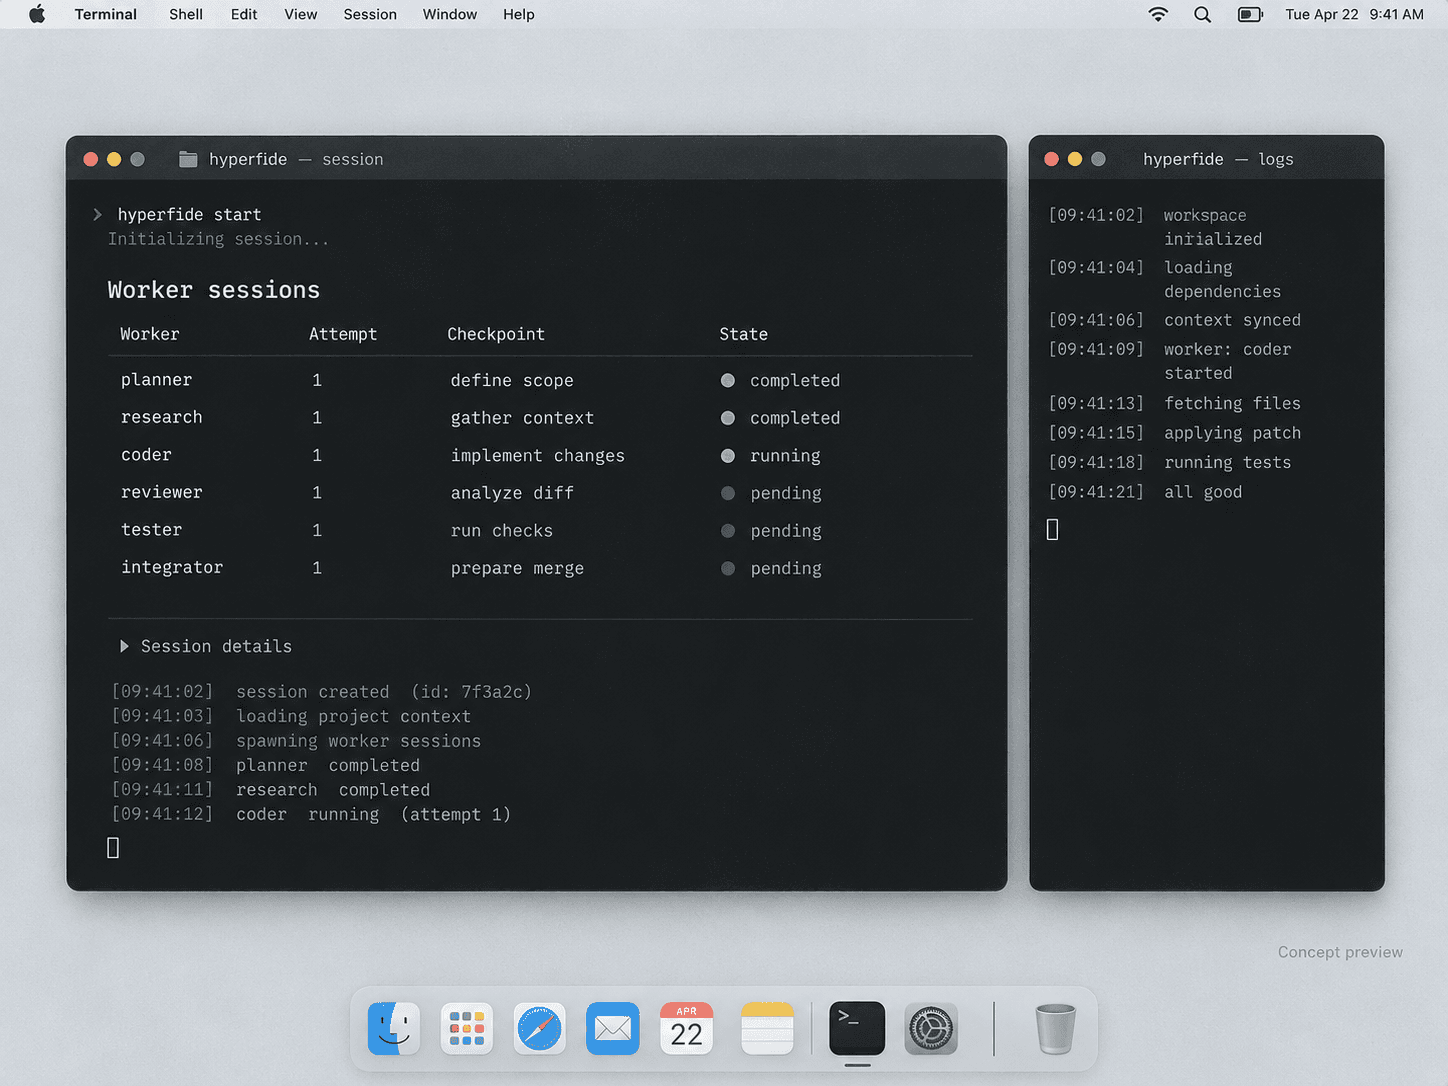
Task: Open the Session menu
Action: [x=370, y=14]
